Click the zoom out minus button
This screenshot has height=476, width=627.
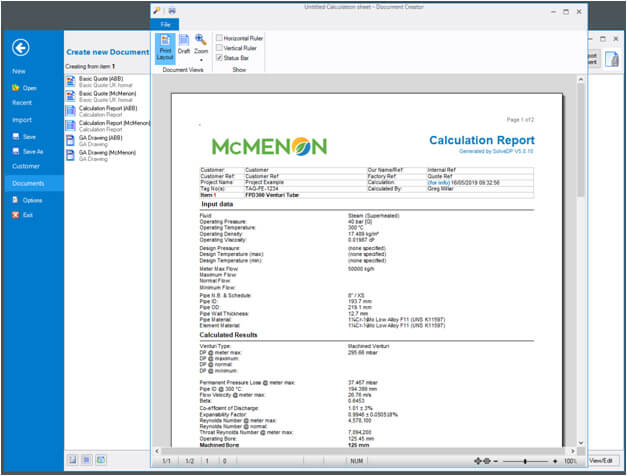495,461
